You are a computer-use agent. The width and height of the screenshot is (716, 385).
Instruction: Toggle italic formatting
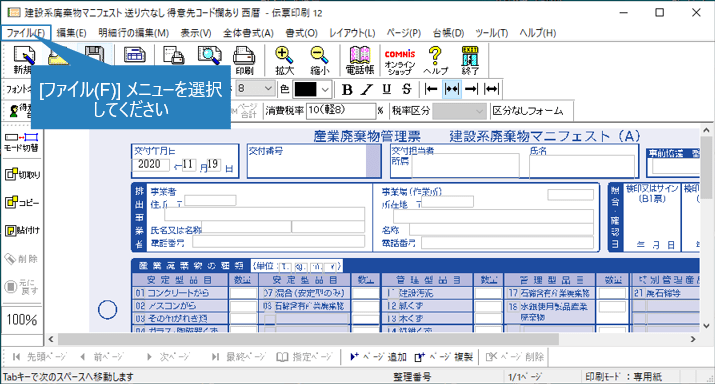[x=367, y=89]
